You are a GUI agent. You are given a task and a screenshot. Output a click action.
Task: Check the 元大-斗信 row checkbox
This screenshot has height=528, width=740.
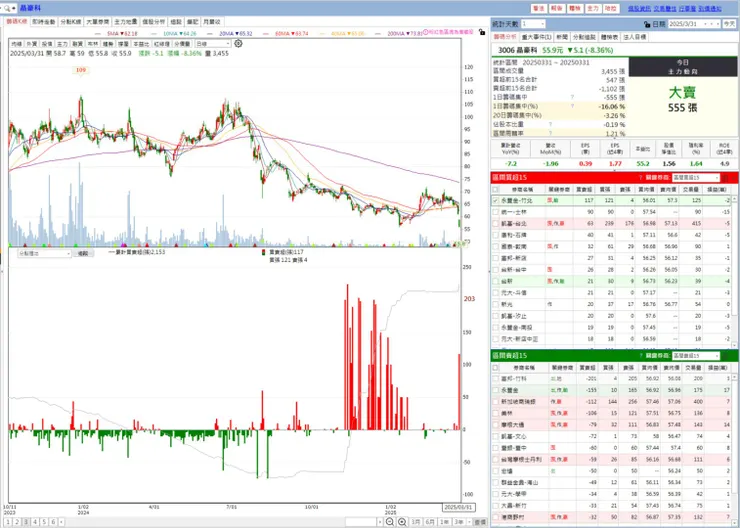click(495, 293)
